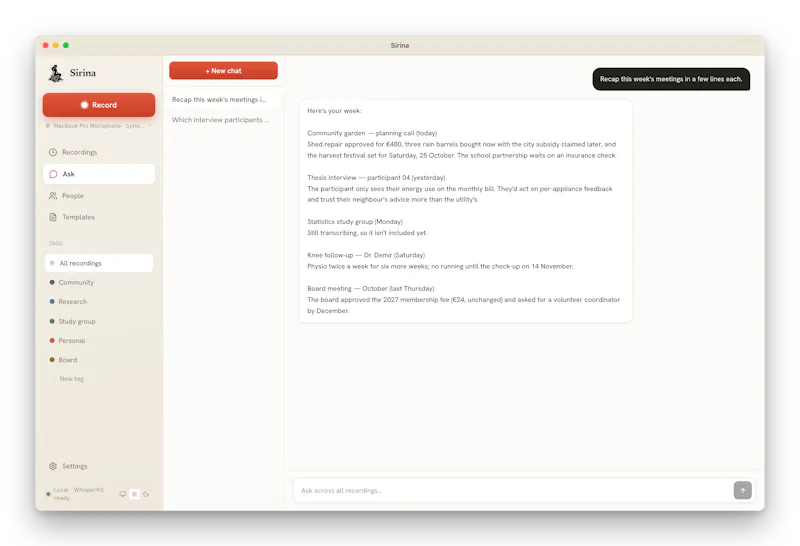800x546 pixels.
Task: Click the people icon in the sidebar
Action: 53,195
